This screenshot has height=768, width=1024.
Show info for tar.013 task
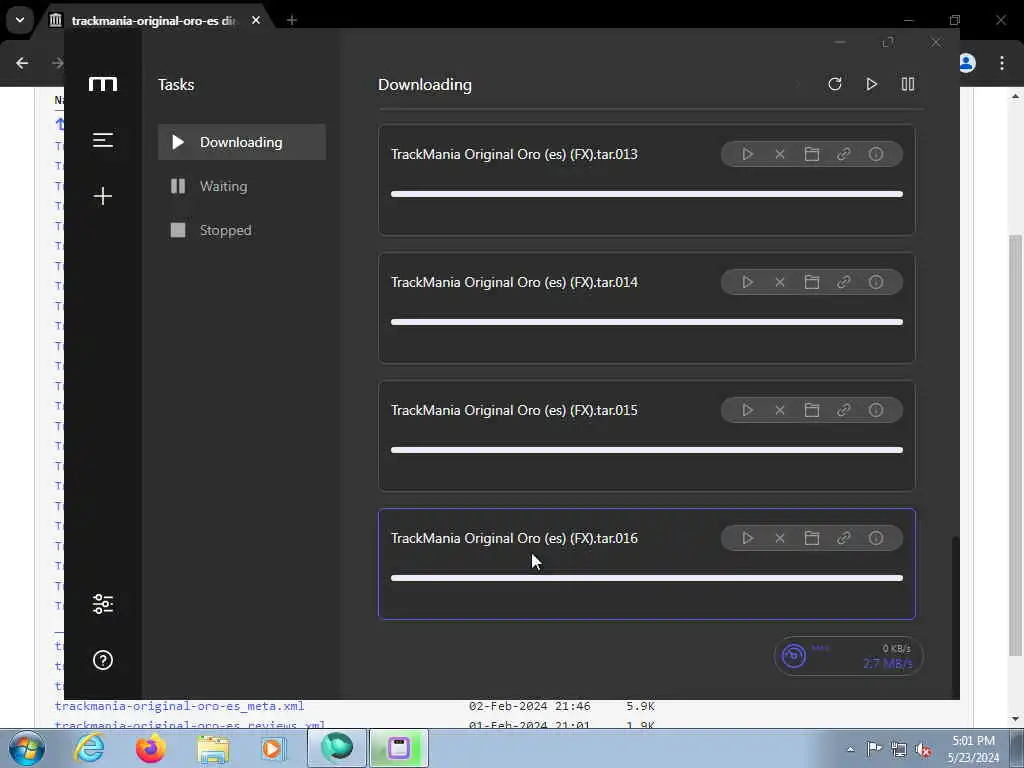pos(876,154)
